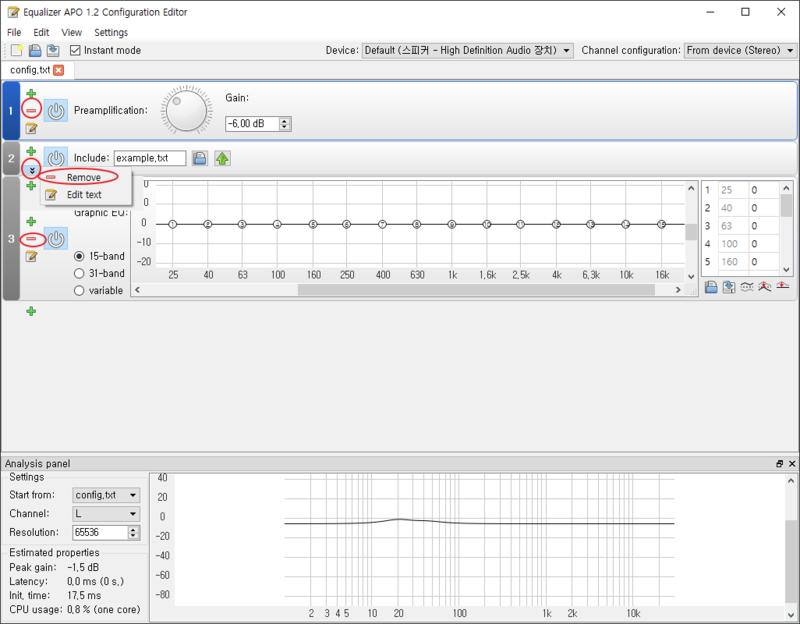Decrease Resolution with the down stepper
Screen dimensions: 800x624
click(x=134, y=536)
